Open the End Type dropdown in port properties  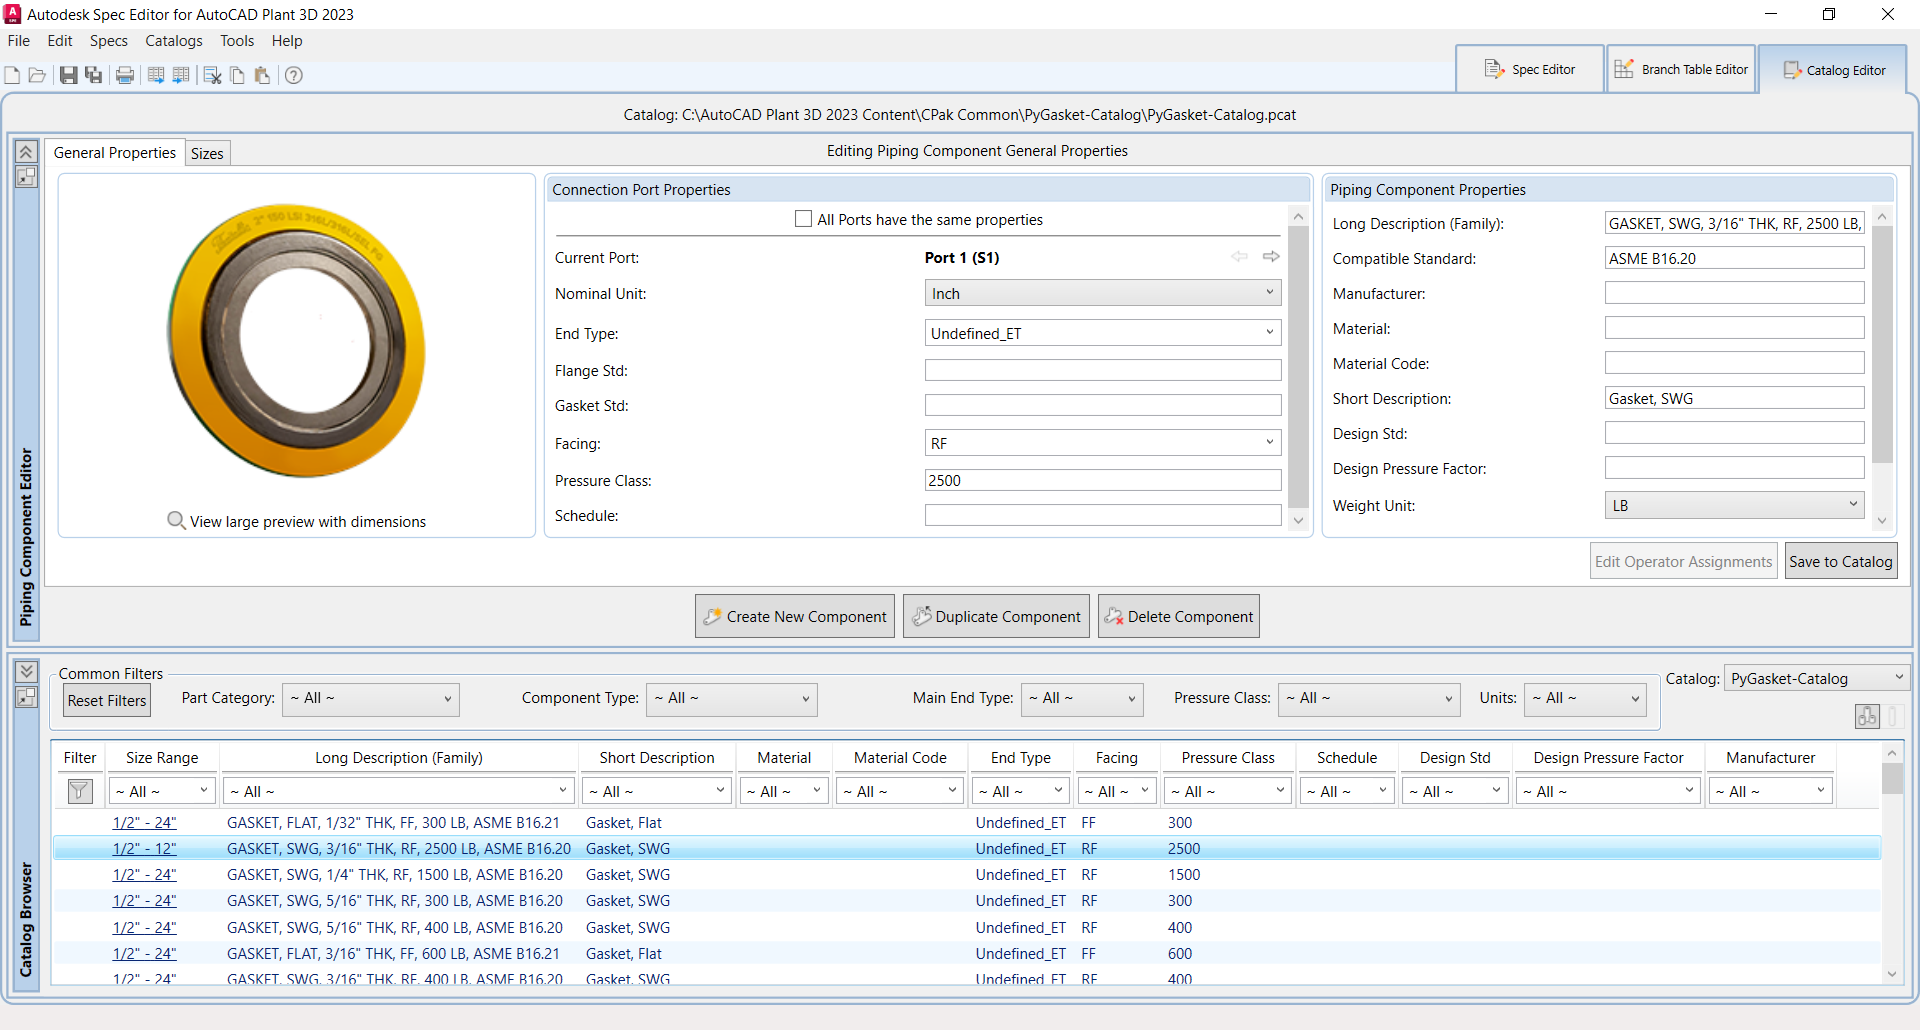tap(1102, 333)
